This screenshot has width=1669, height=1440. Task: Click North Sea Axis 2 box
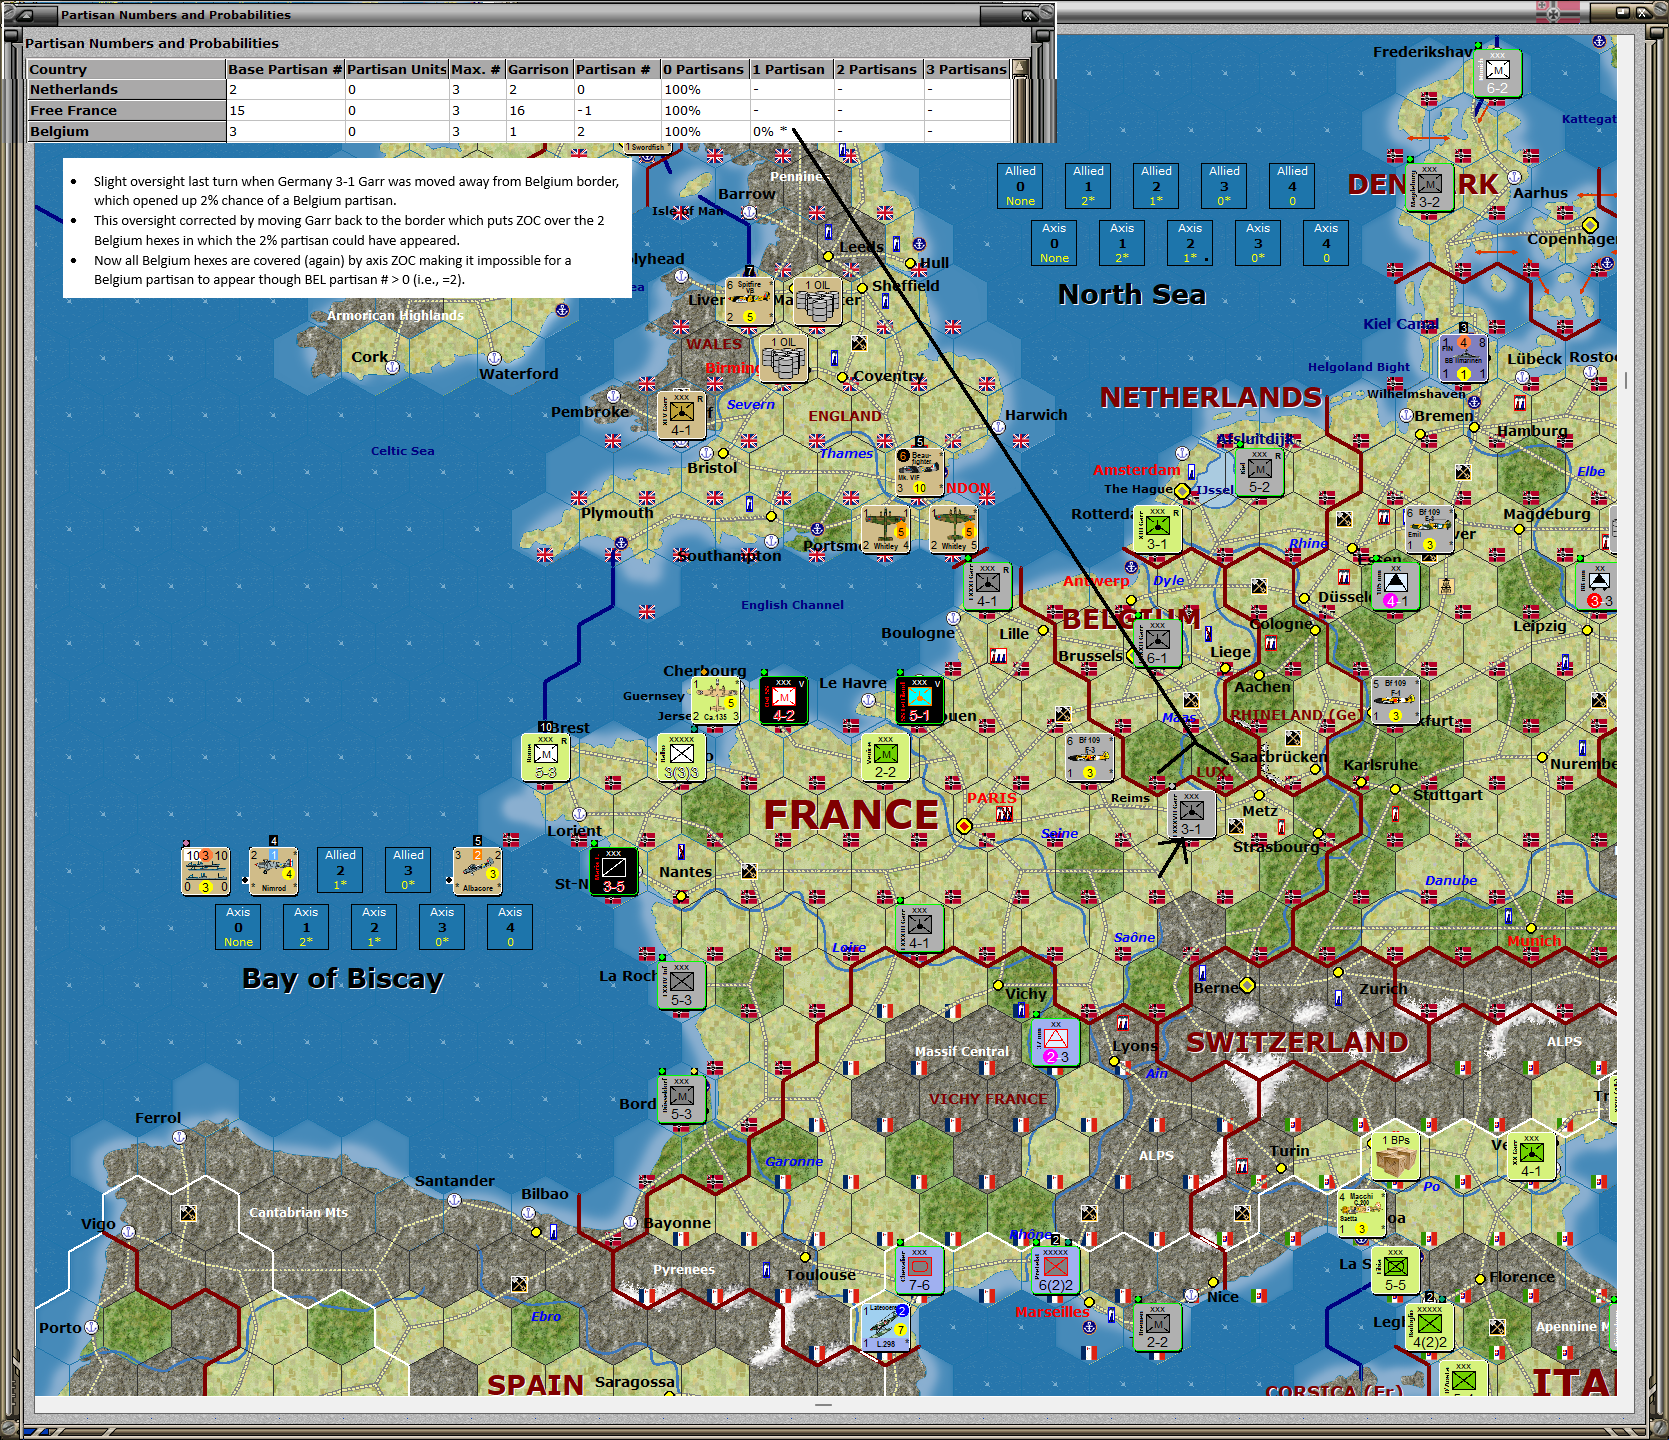coord(1190,243)
